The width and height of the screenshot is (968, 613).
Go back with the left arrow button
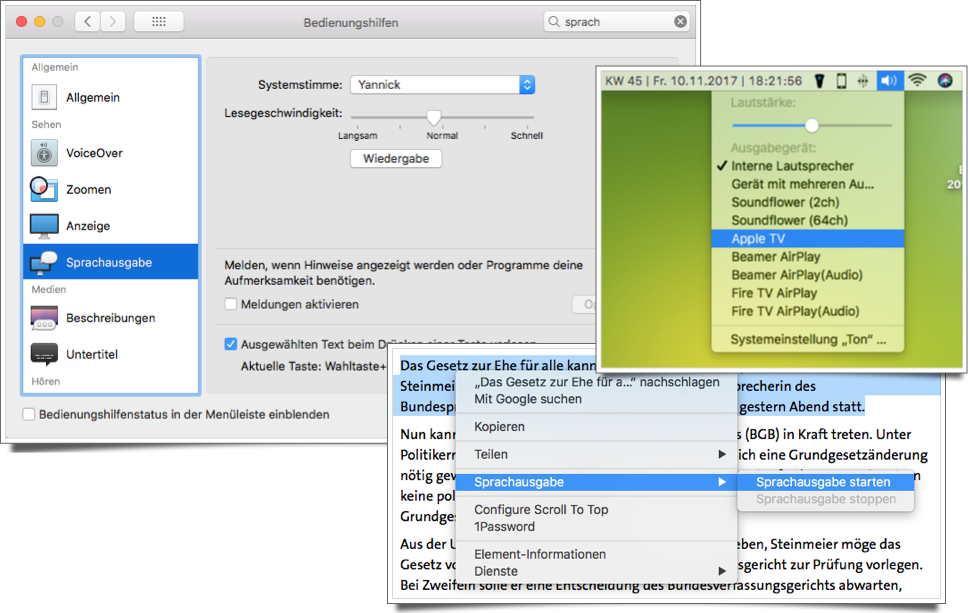(87, 21)
